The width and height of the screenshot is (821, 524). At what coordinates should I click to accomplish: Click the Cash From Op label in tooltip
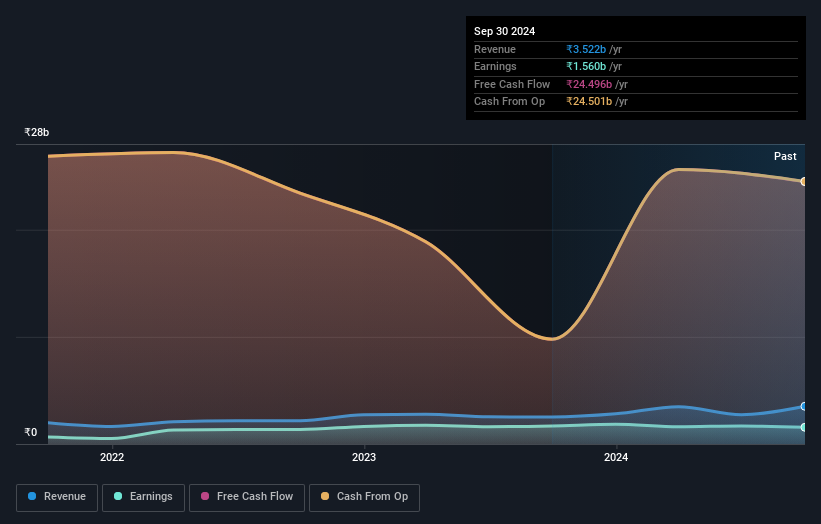click(x=509, y=102)
